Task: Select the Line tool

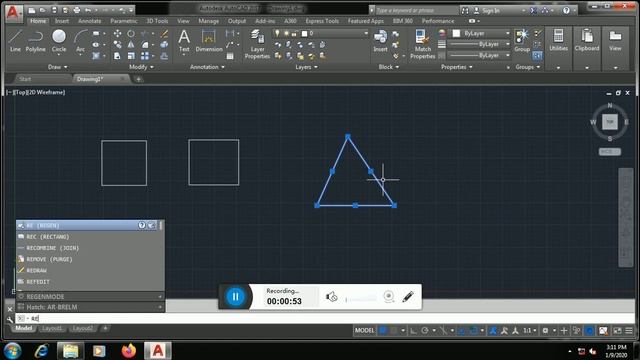Action: coord(15,41)
